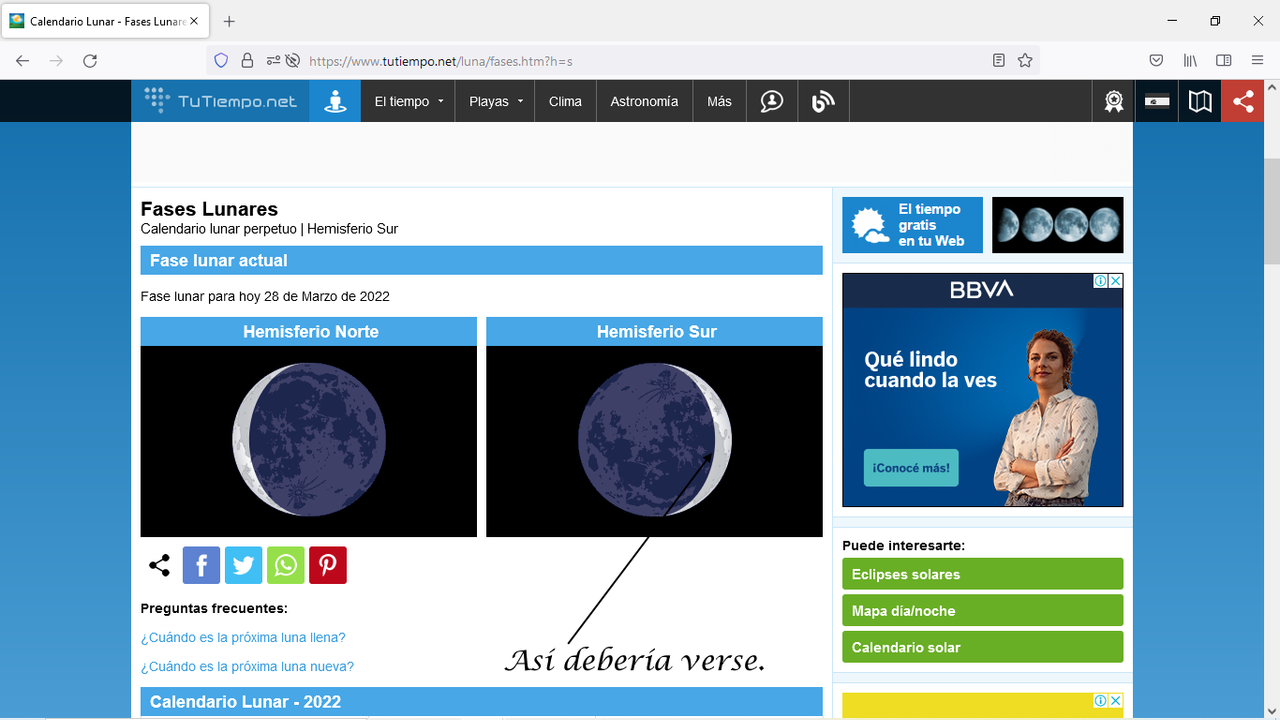Viewport: 1280px width, 720px height.
Task: Close the BBVA ad with X icon
Action: click(1116, 281)
